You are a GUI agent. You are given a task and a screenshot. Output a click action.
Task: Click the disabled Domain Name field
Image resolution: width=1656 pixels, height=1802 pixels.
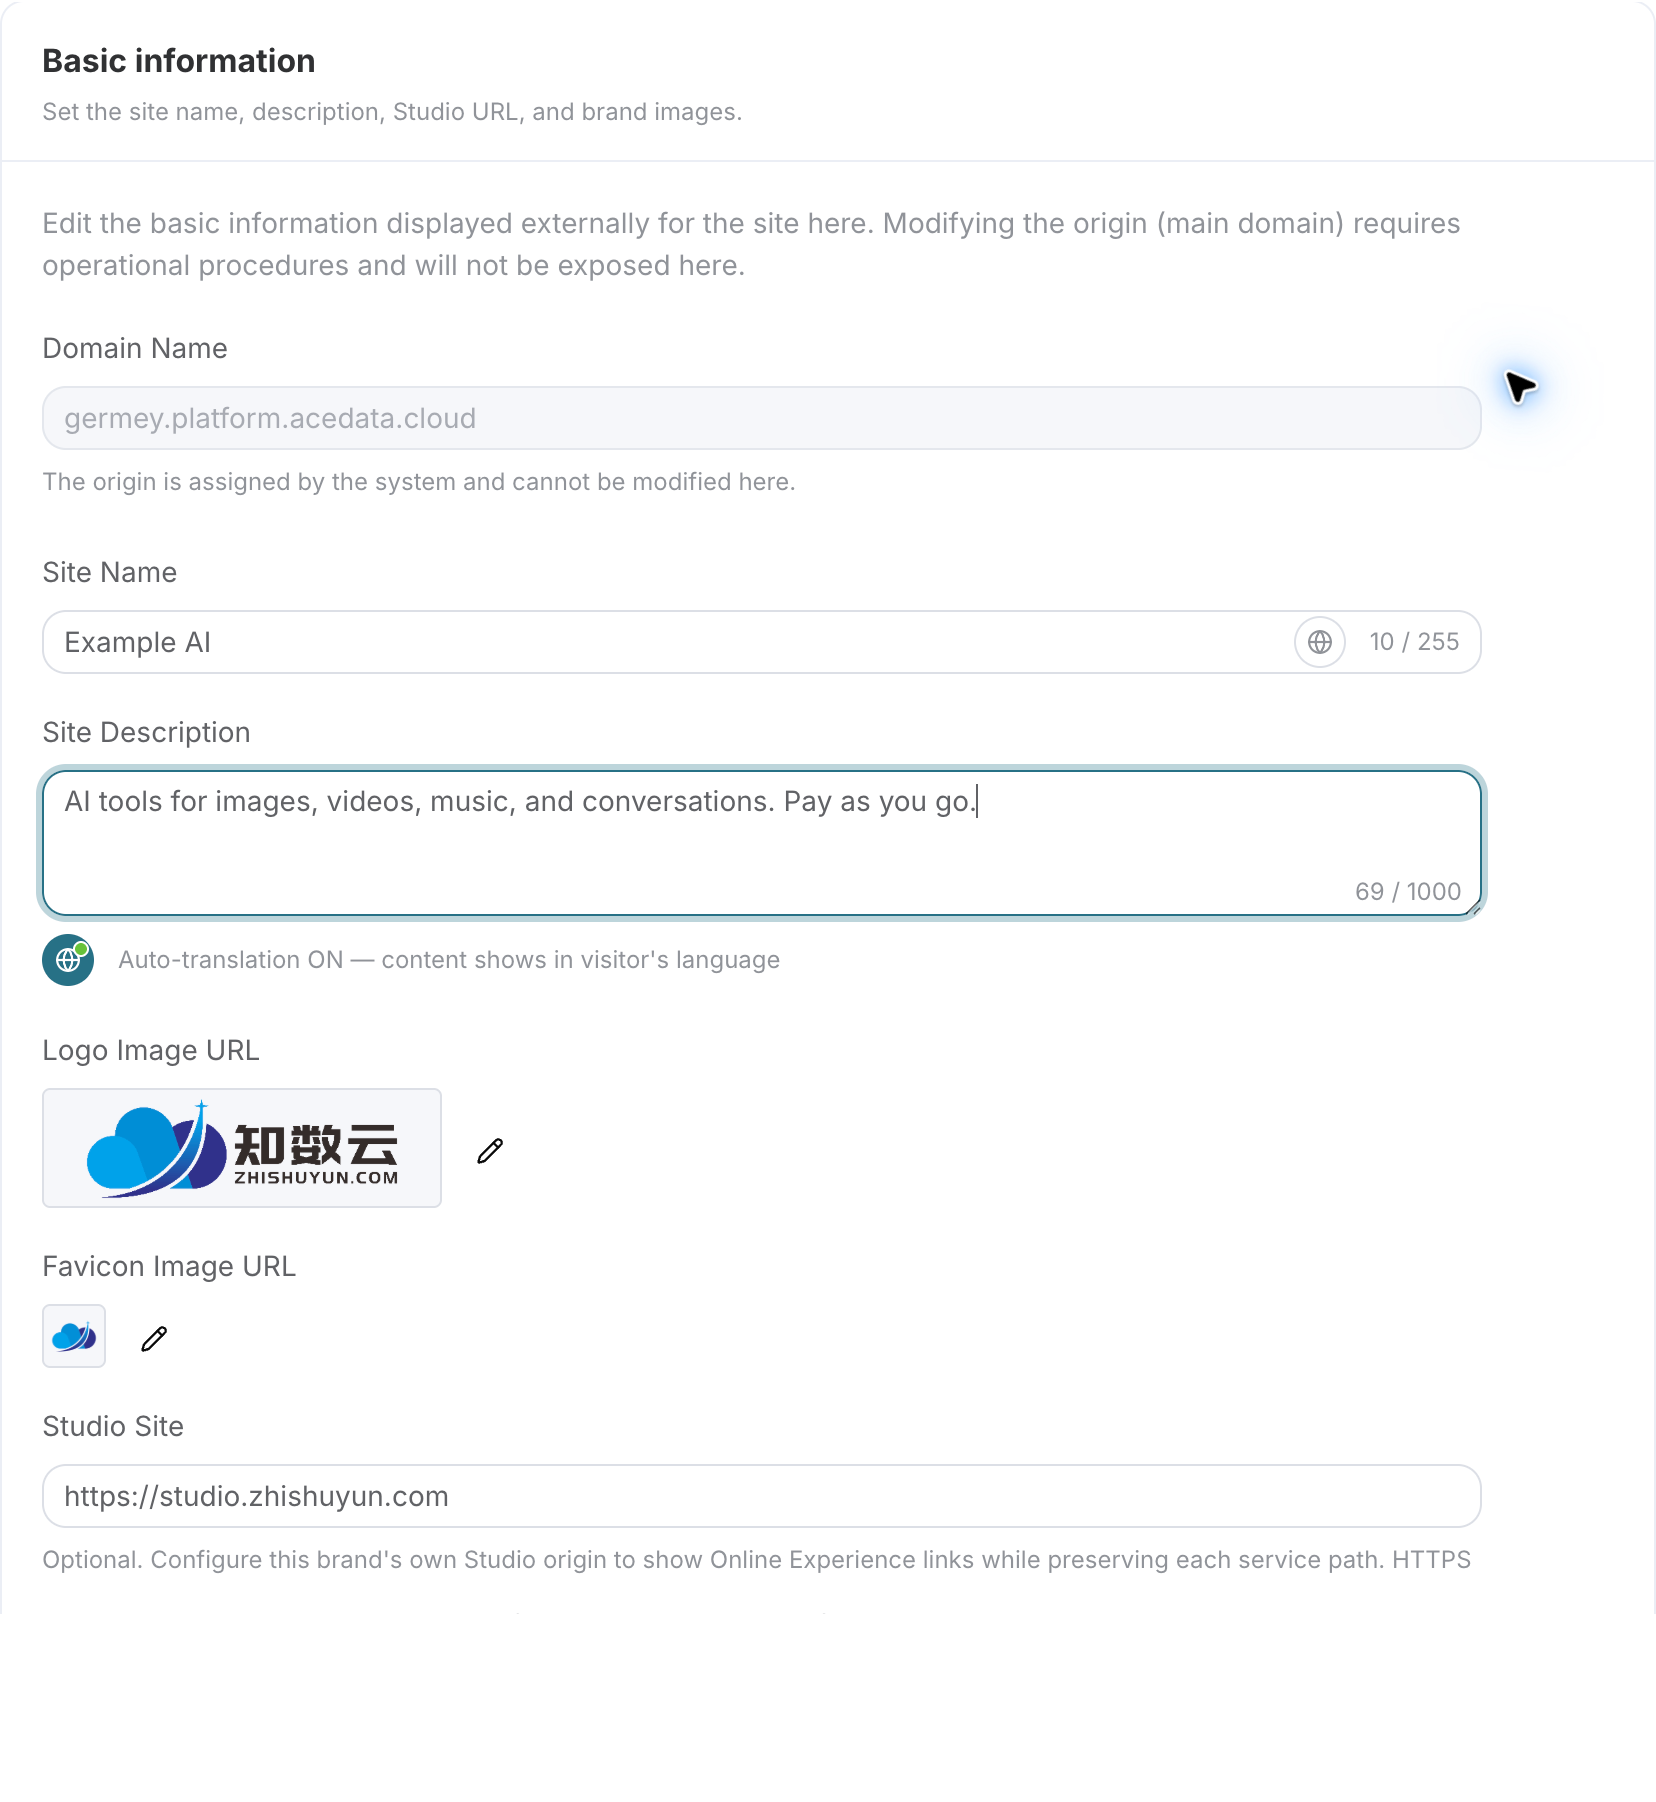point(762,418)
